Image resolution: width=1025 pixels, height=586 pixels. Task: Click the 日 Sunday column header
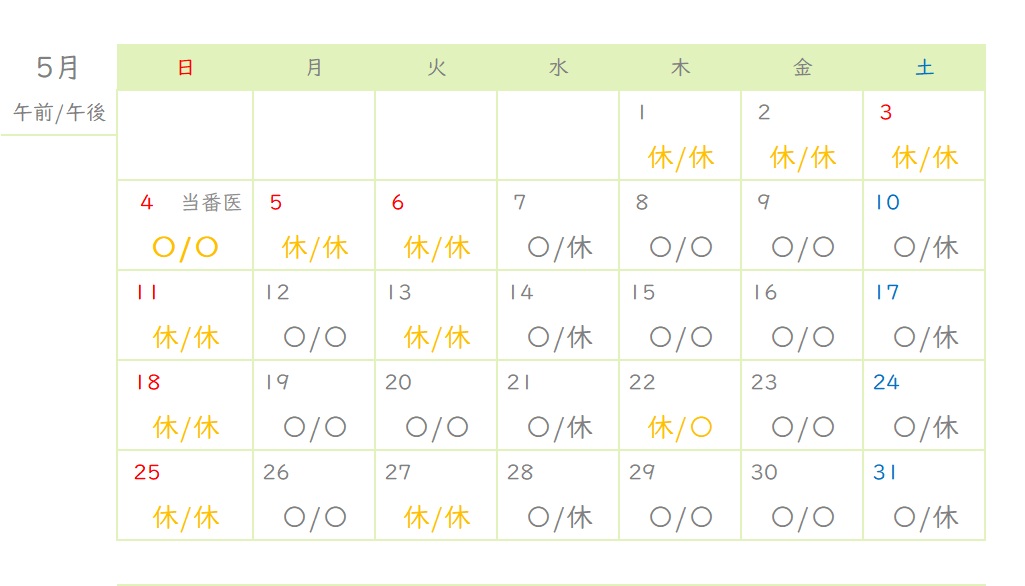185,67
